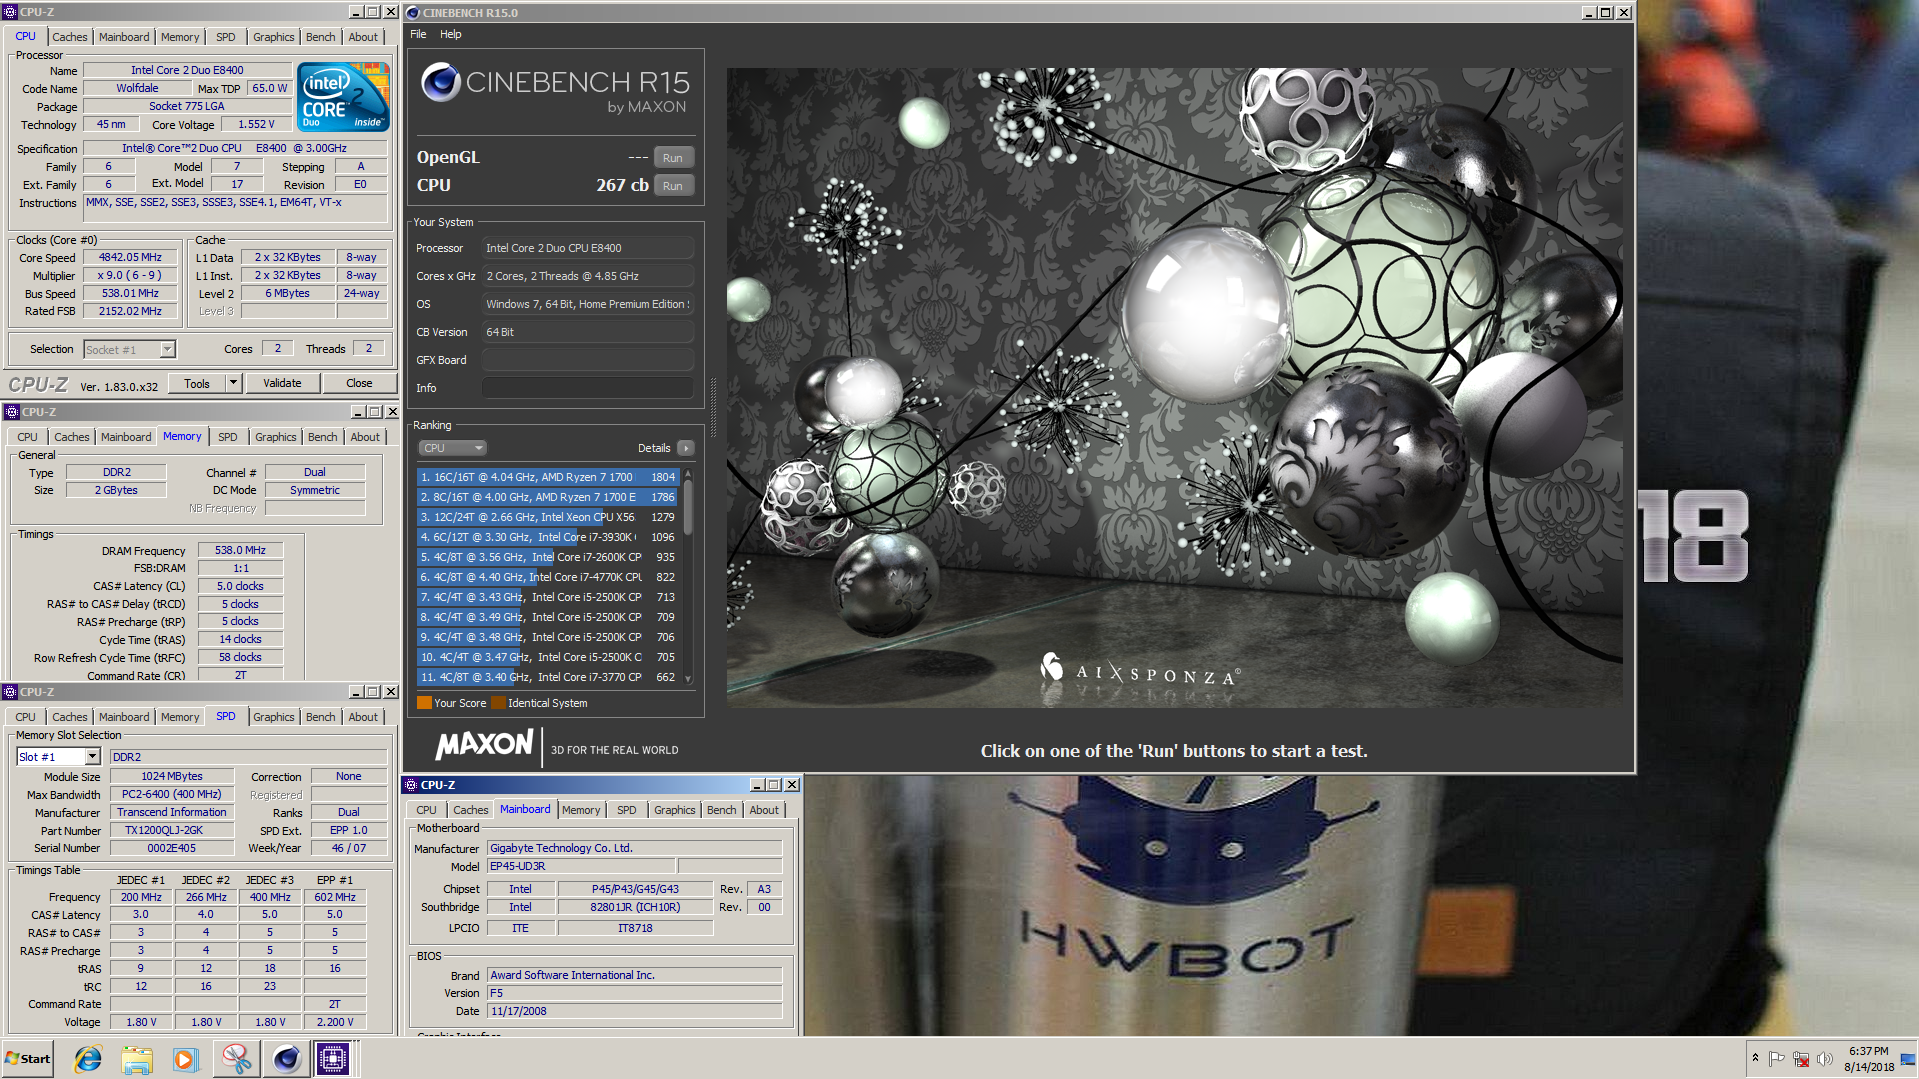Open the volume speaker tray icon
The image size is (1919, 1079).
pos(1825,1059)
